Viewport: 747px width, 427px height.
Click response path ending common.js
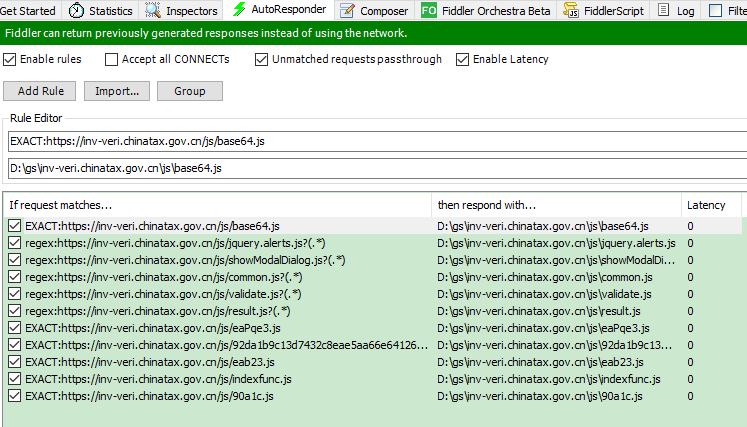545,277
